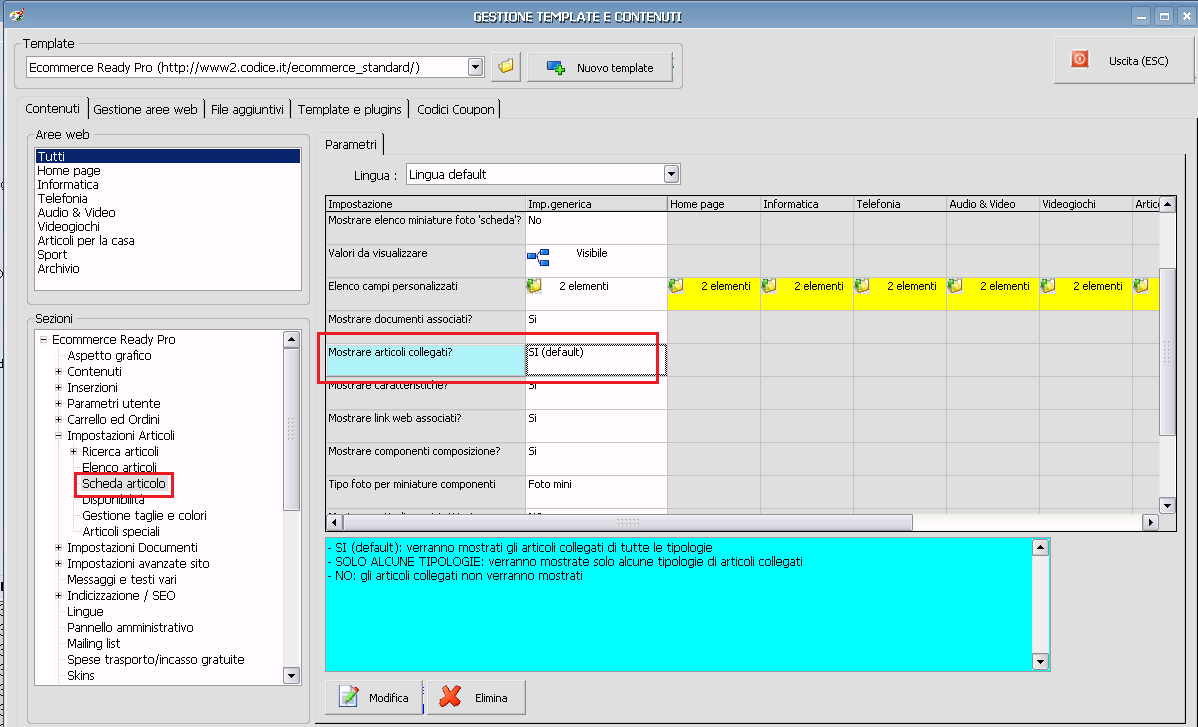Open the Template e plugins tab
The image size is (1198, 727).
[x=349, y=109]
